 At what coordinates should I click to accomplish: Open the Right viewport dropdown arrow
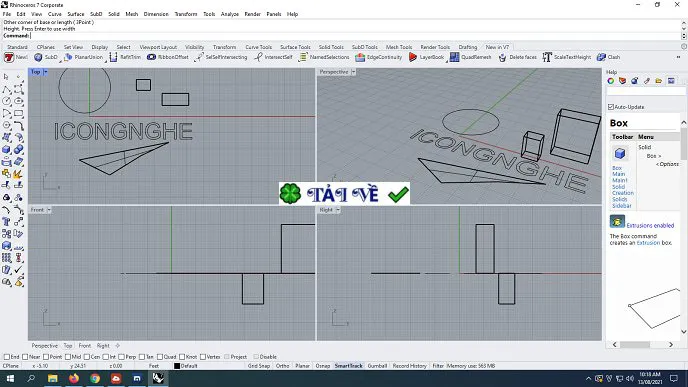pos(338,210)
